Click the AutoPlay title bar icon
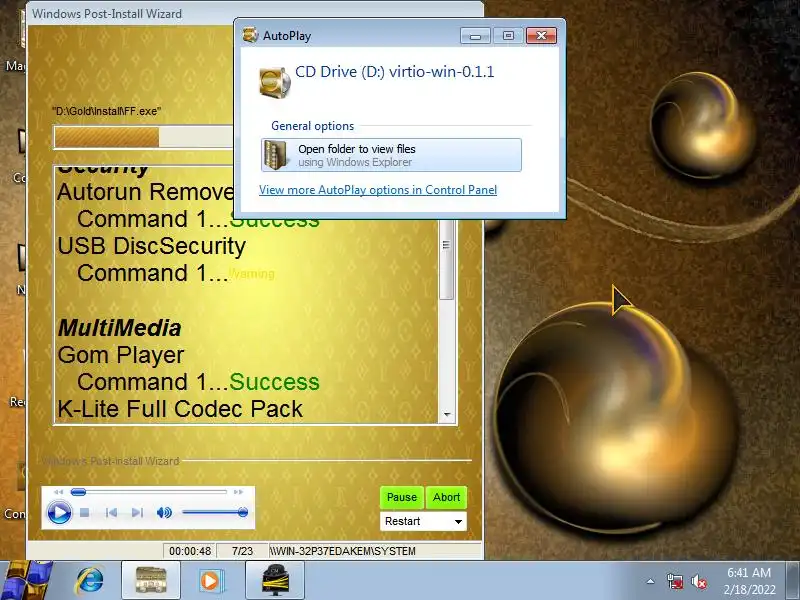The width and height of the screenshot is (800, 600). [x=251, y=35]
